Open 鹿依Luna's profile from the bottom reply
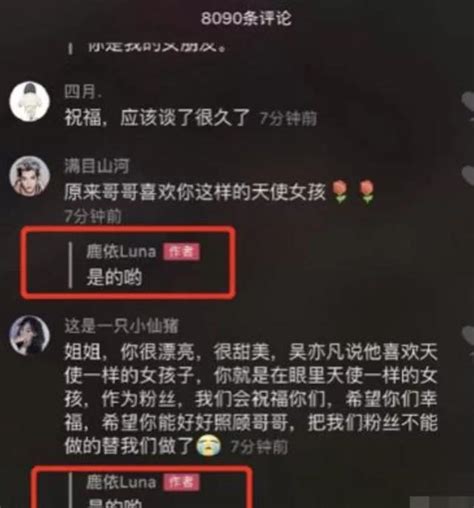The image size is (474, 508). pos(121,482)
